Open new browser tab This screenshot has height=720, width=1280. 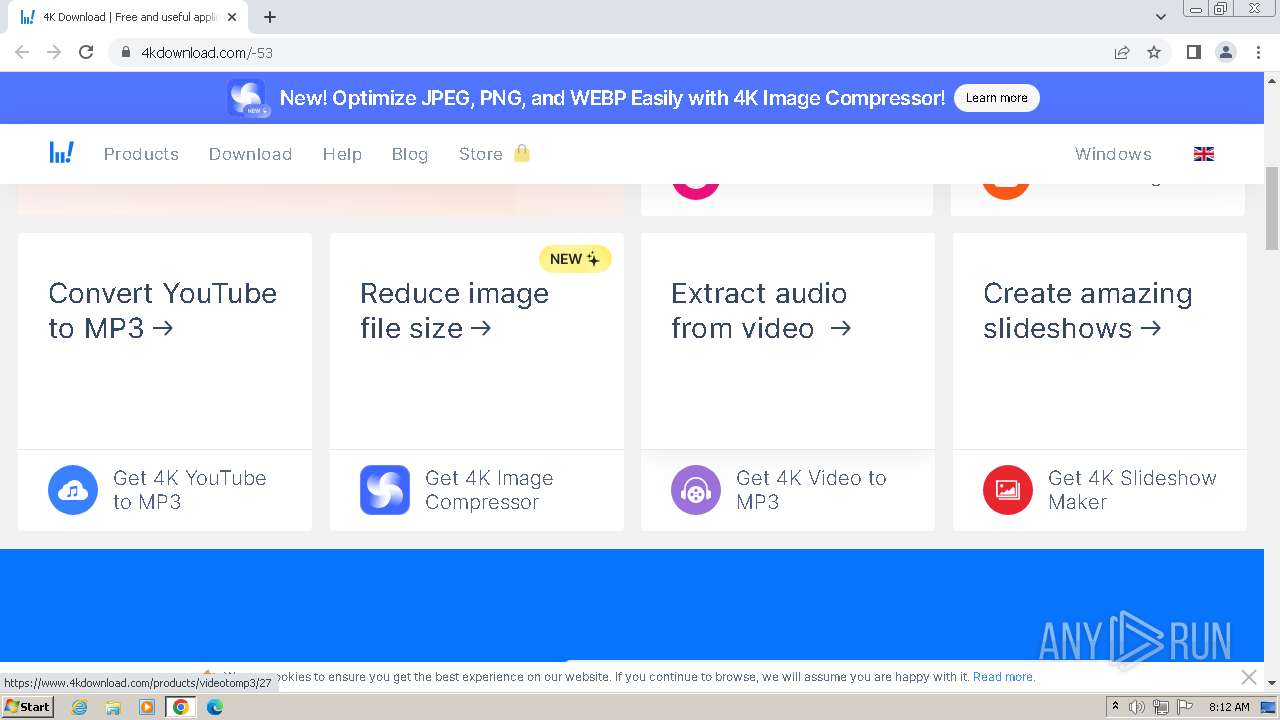[270, 17]
